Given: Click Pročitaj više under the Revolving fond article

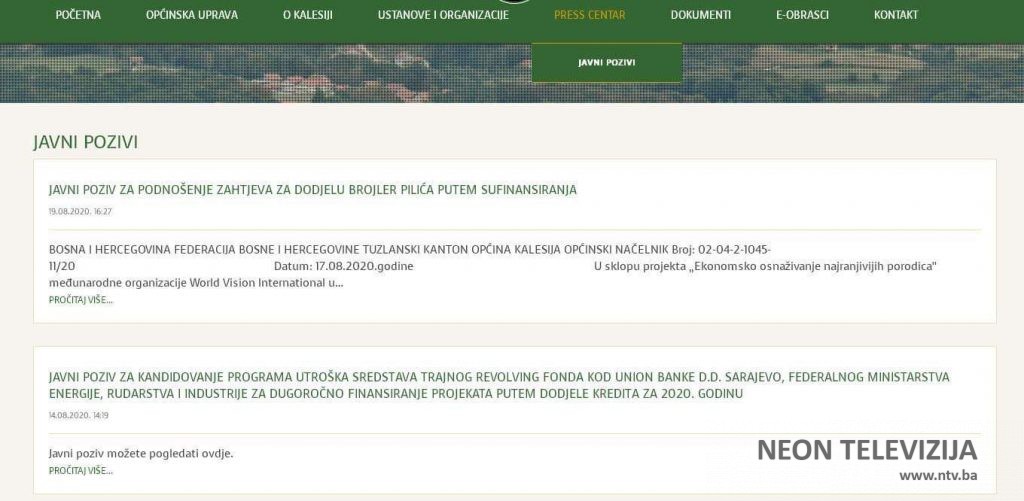Looking at the screenshot, I should click(81, 470).
